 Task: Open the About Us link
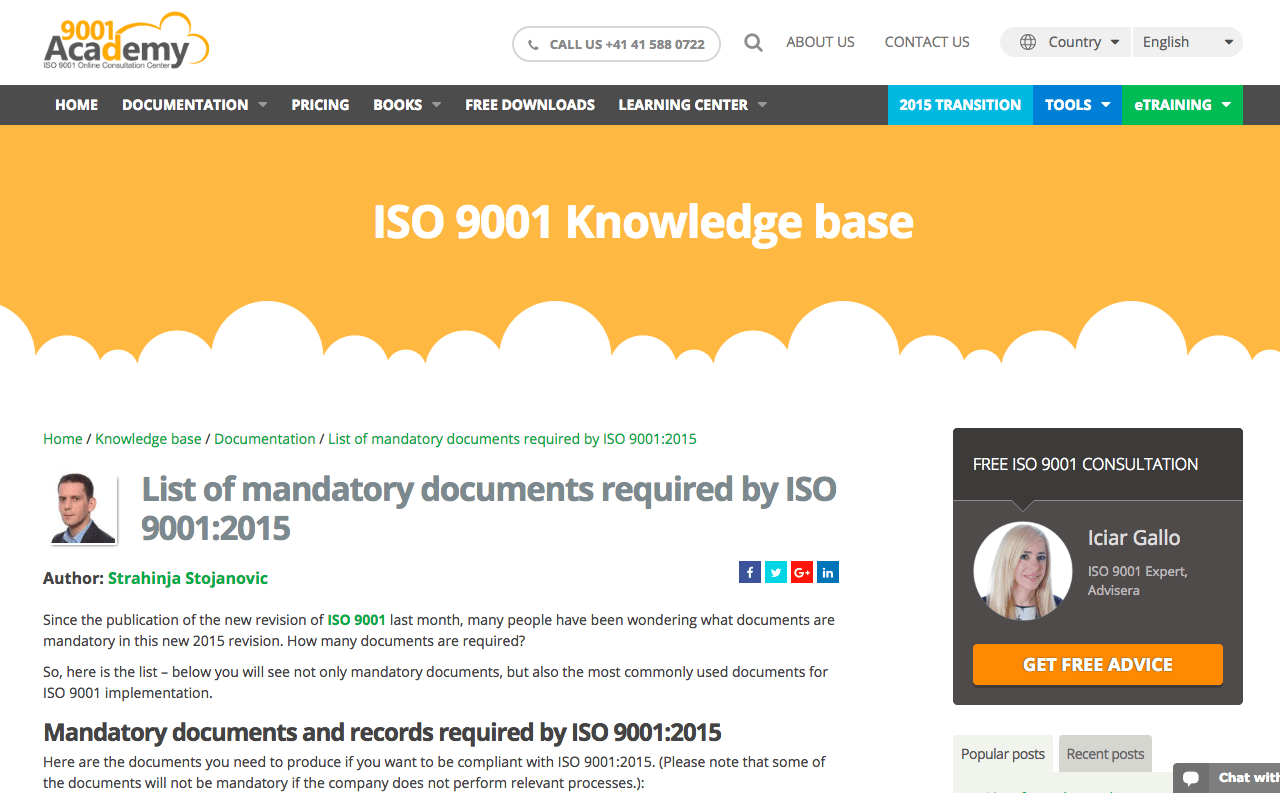pos(820,42)
